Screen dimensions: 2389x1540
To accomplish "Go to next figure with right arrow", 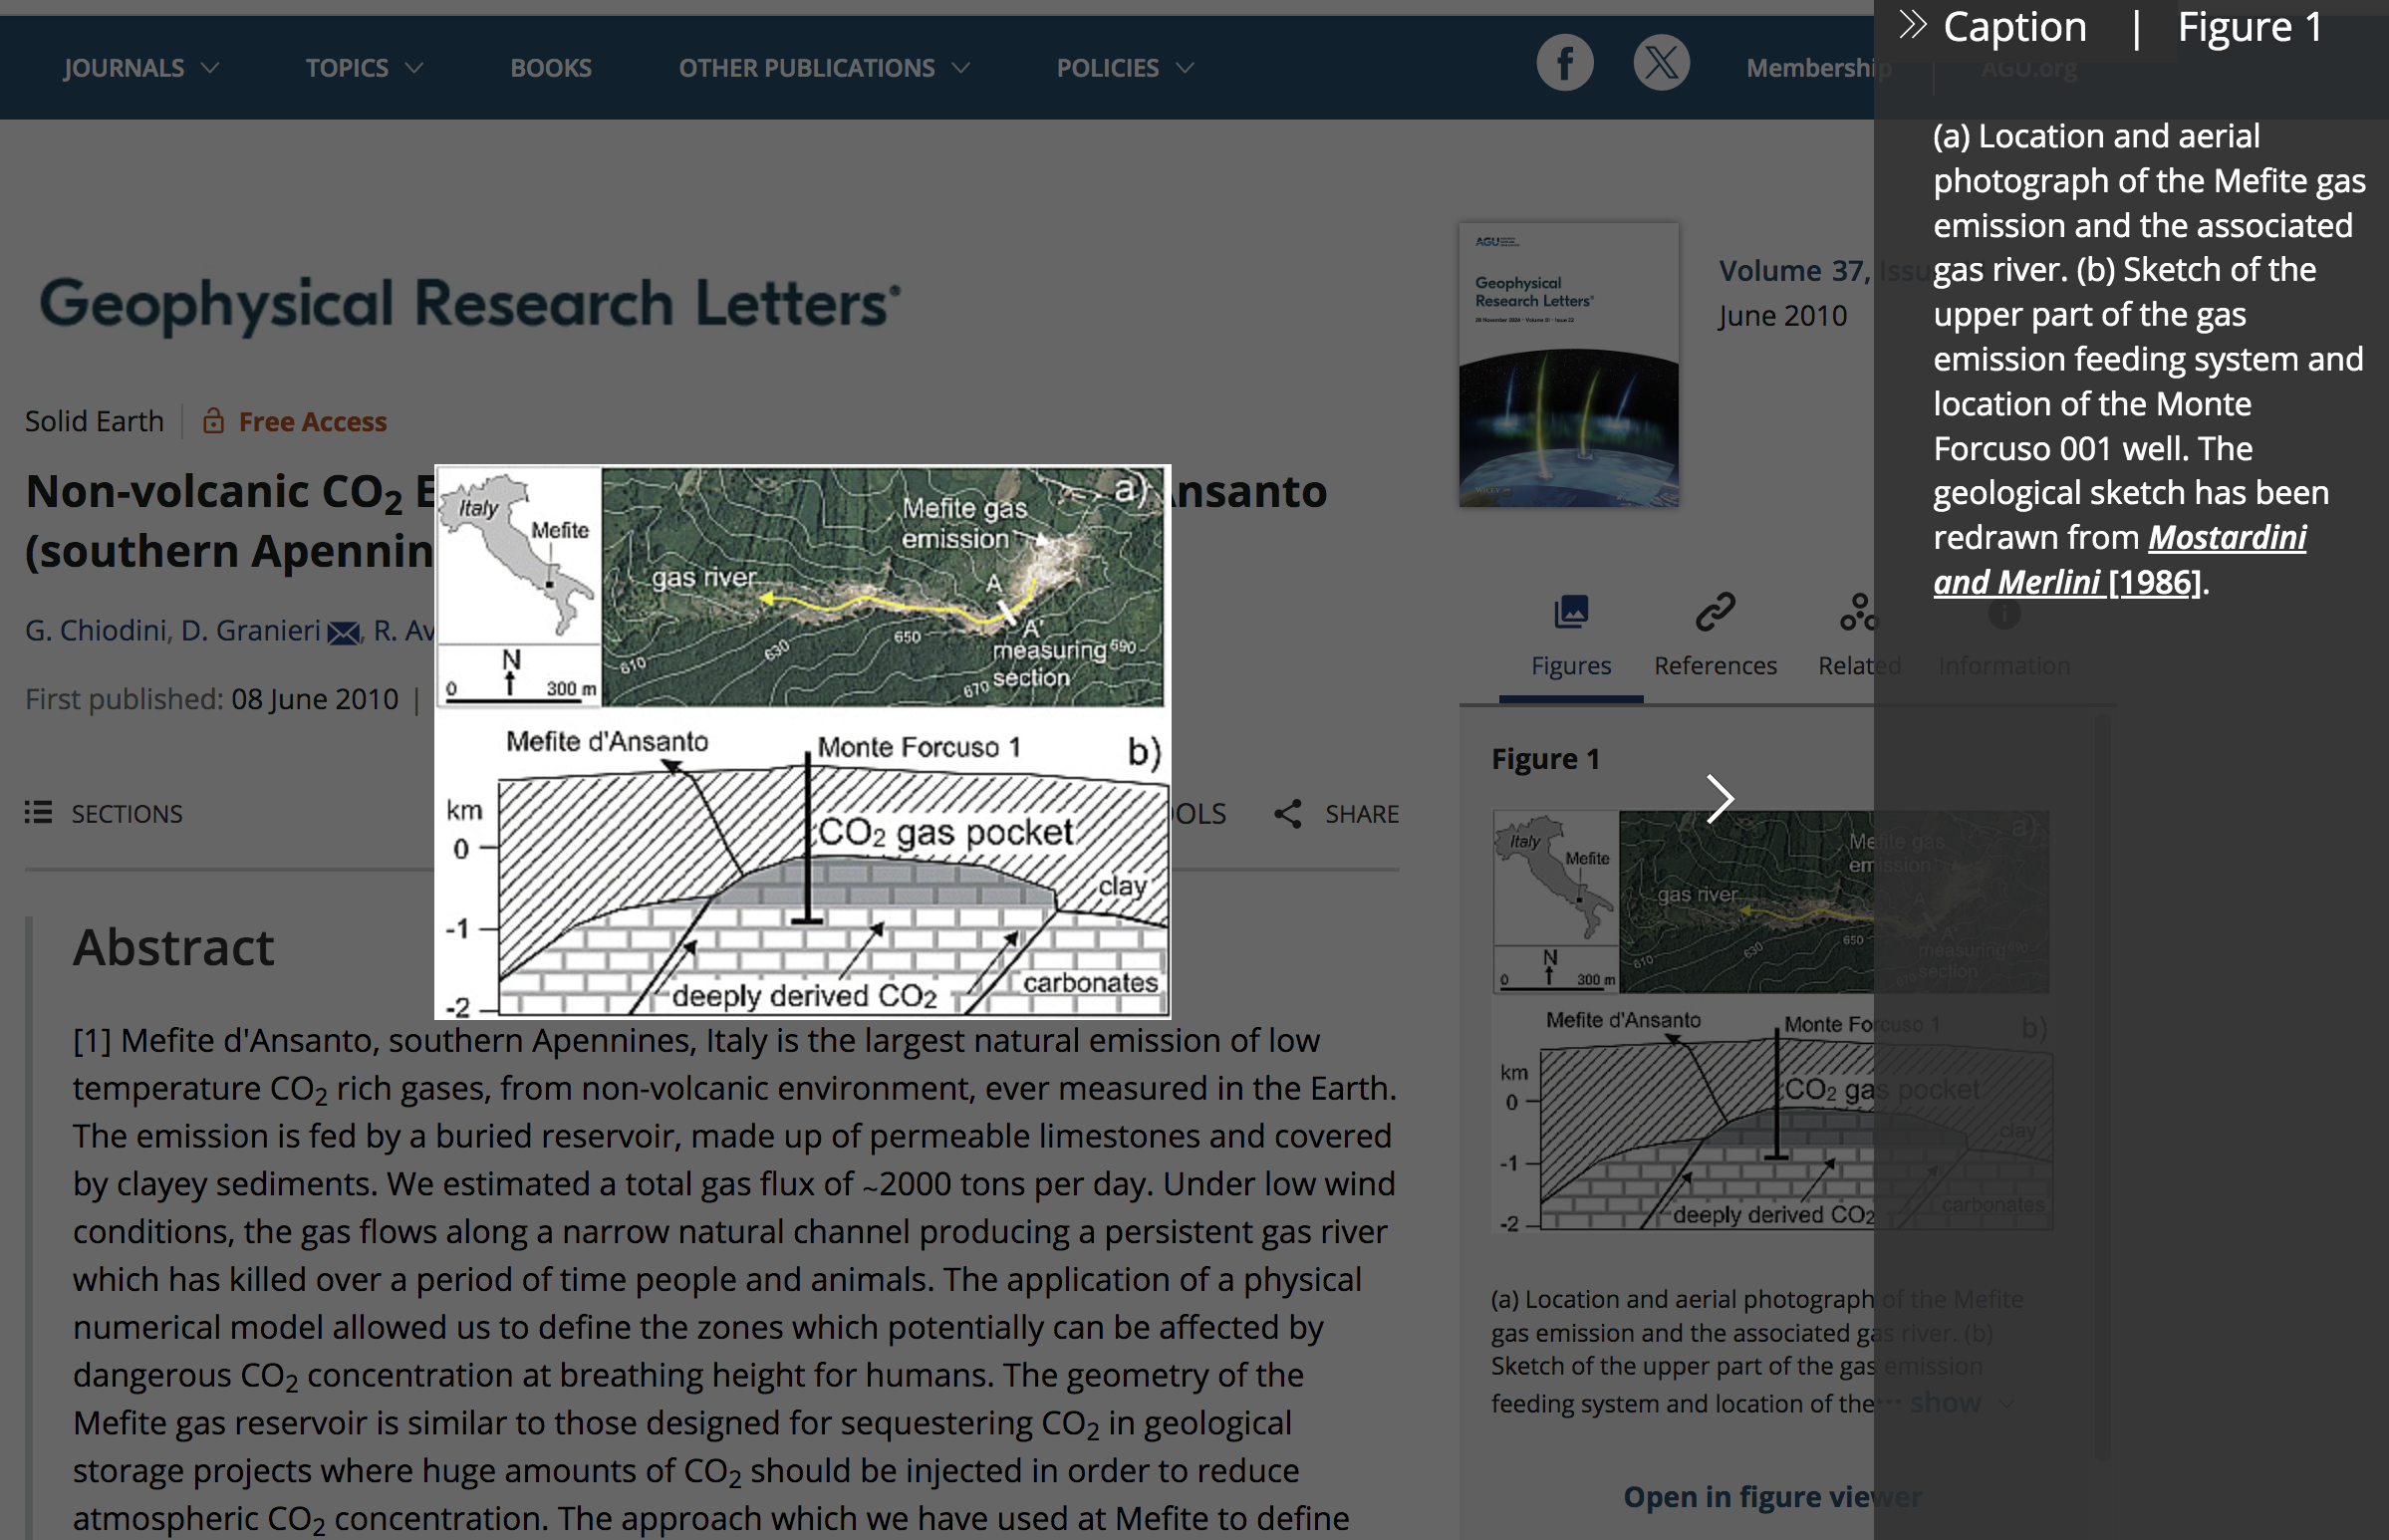I will [x=1719, y=798].
